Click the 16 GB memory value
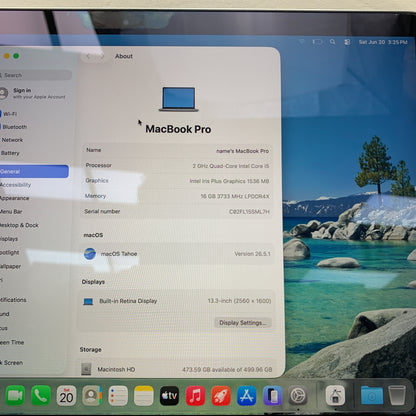The image size is (416, 416). pos(235,196)
